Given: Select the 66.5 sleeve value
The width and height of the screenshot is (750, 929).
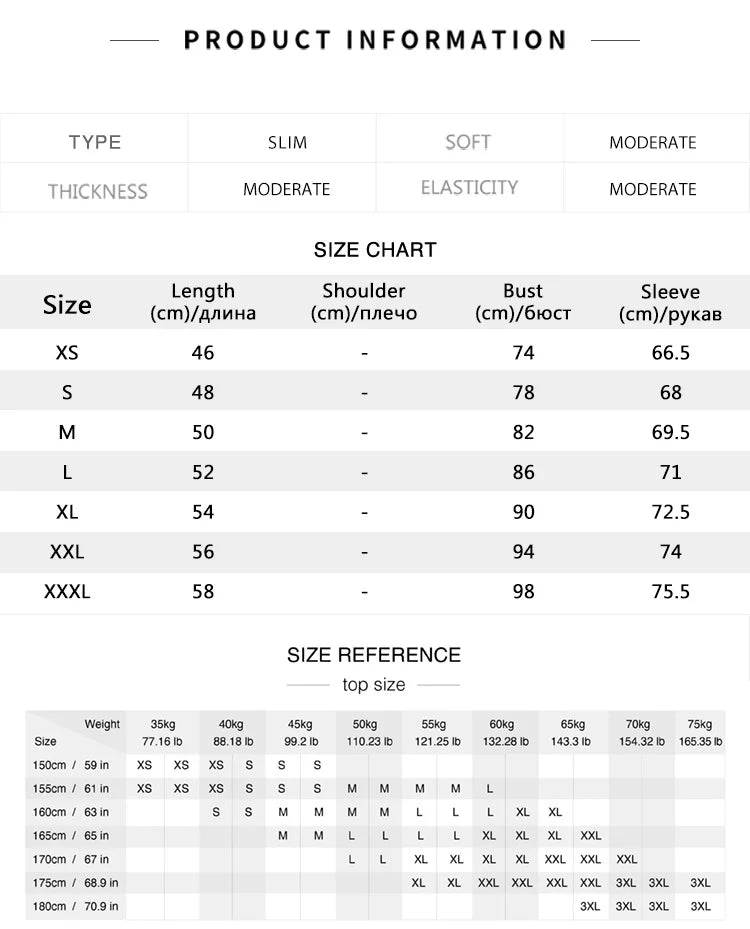Looking at the screenshot, I should [x=670, y=353].
